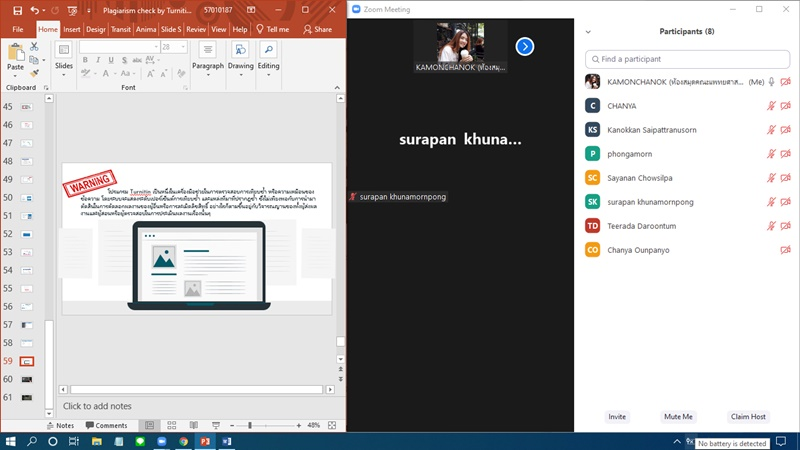Toggle the Notes pane in status bar
800x450 pixels.
click(x=58, y=426)
